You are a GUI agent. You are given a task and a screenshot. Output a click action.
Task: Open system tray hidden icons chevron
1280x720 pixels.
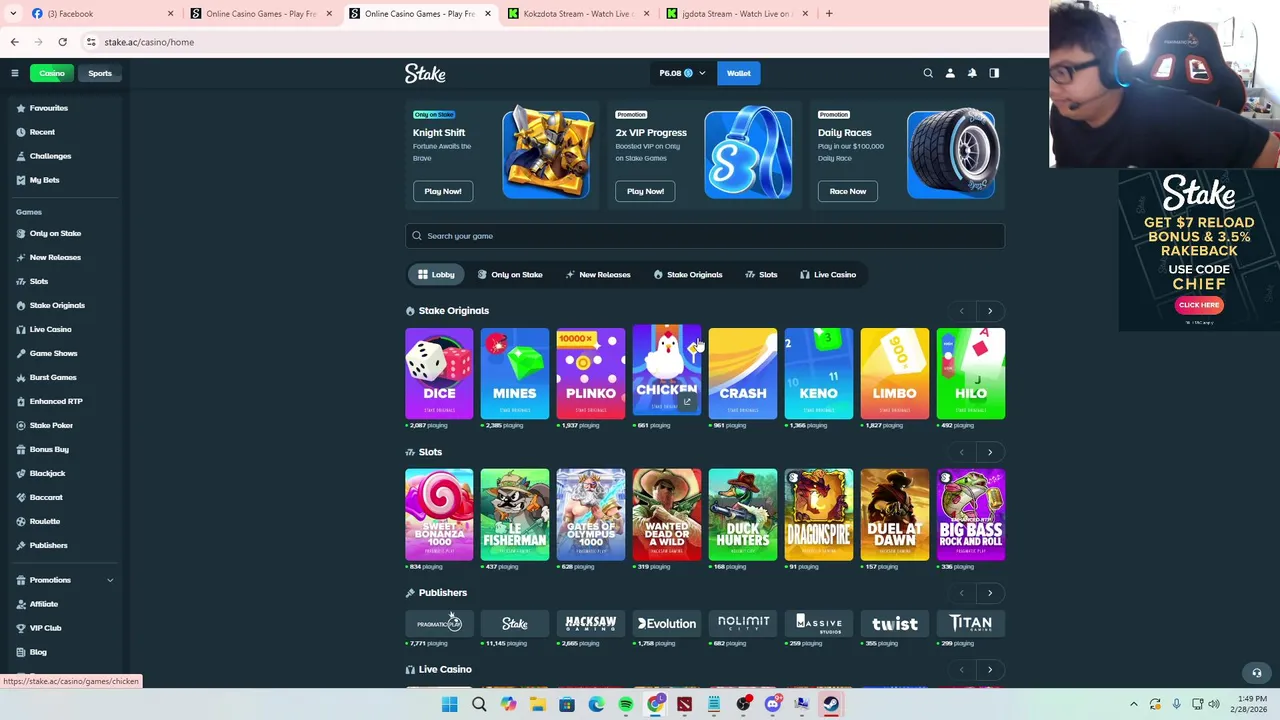1133,705
